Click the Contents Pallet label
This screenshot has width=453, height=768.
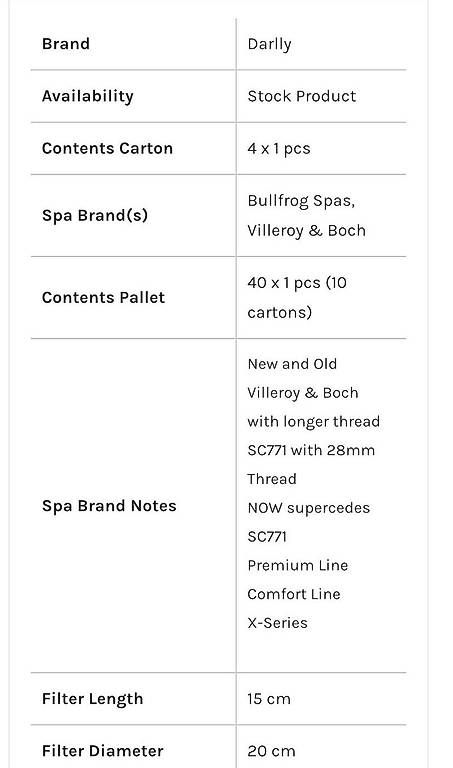(x=103, y=297)
